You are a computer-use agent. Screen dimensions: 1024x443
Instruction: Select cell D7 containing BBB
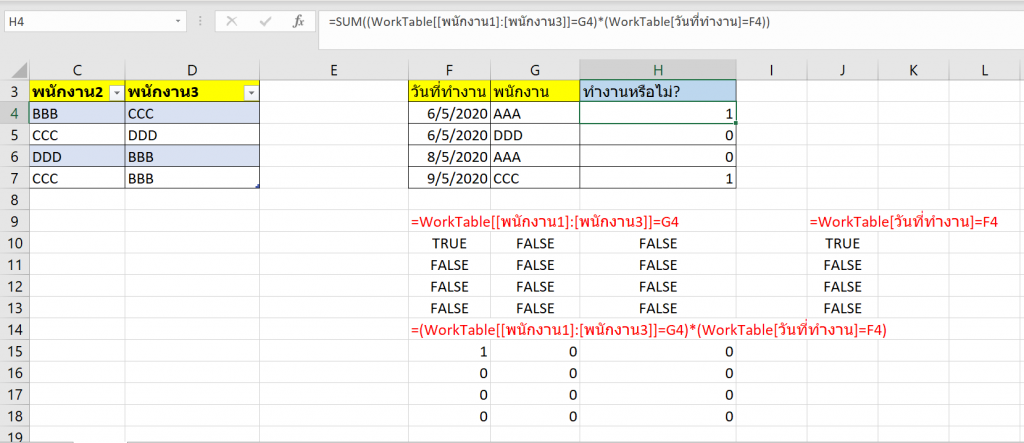pyautogui.click(x=192, y=178)
